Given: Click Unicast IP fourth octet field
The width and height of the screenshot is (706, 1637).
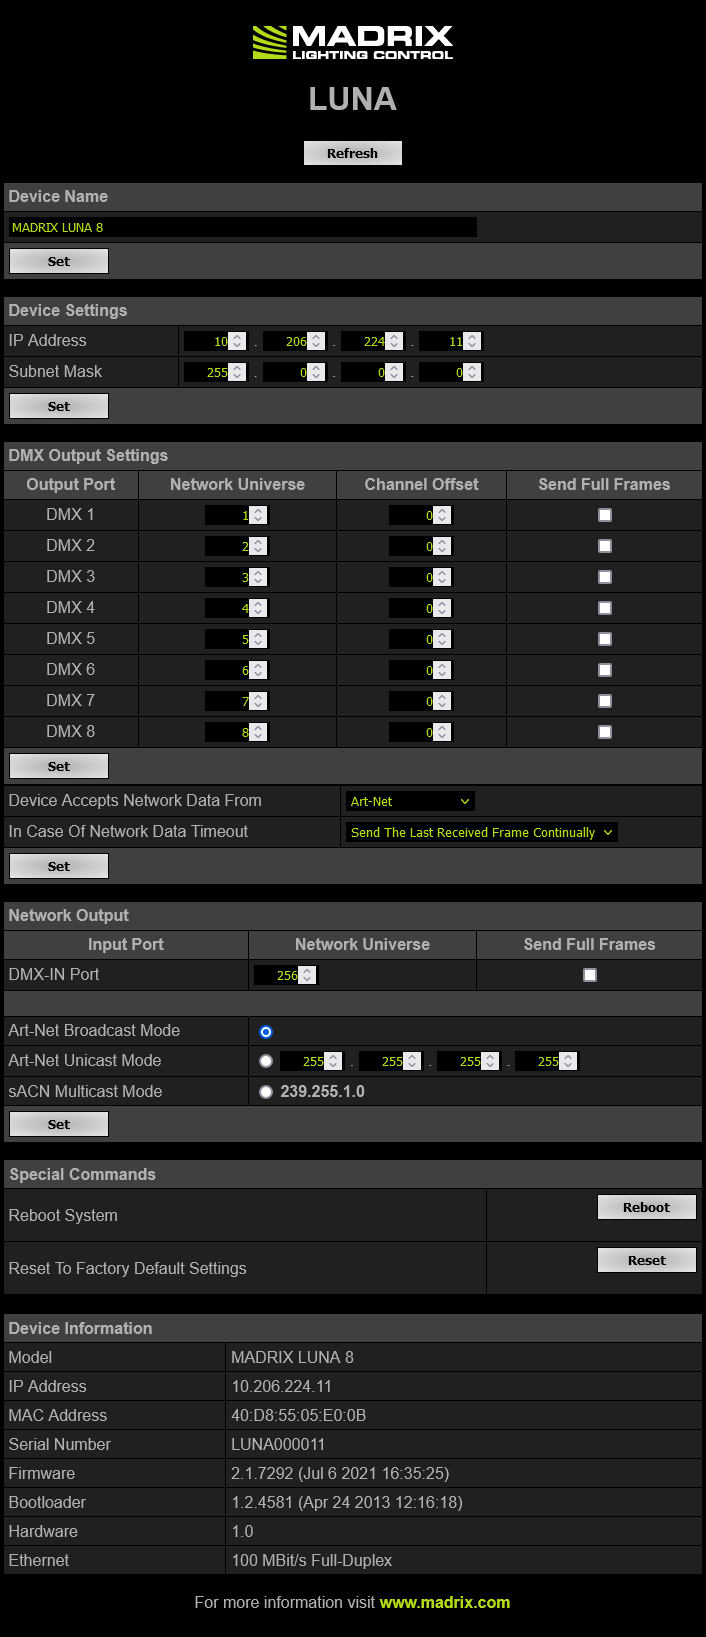Looking at the screenshot, I should click(x=546, y=1061).
